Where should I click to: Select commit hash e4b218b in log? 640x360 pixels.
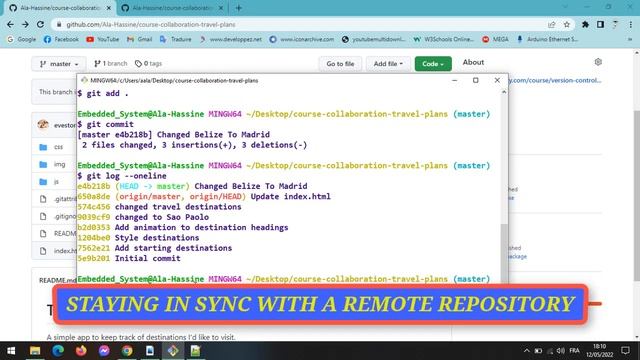(x=93, y=186)
